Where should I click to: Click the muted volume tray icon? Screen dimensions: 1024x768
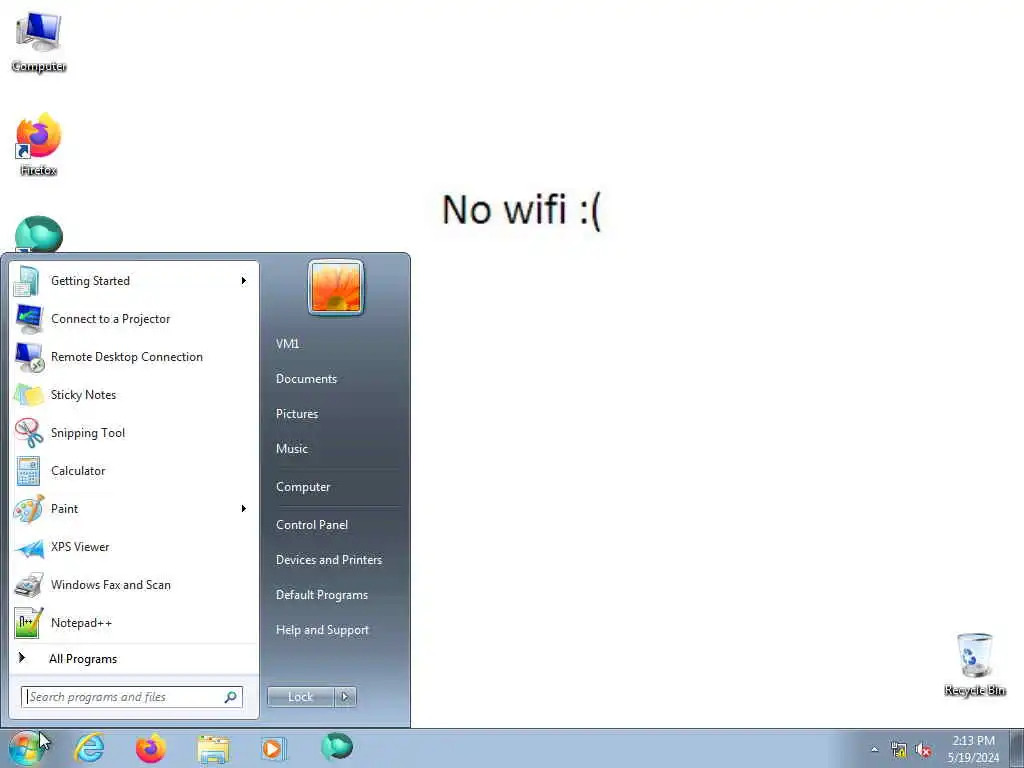(x=923, y=750)
